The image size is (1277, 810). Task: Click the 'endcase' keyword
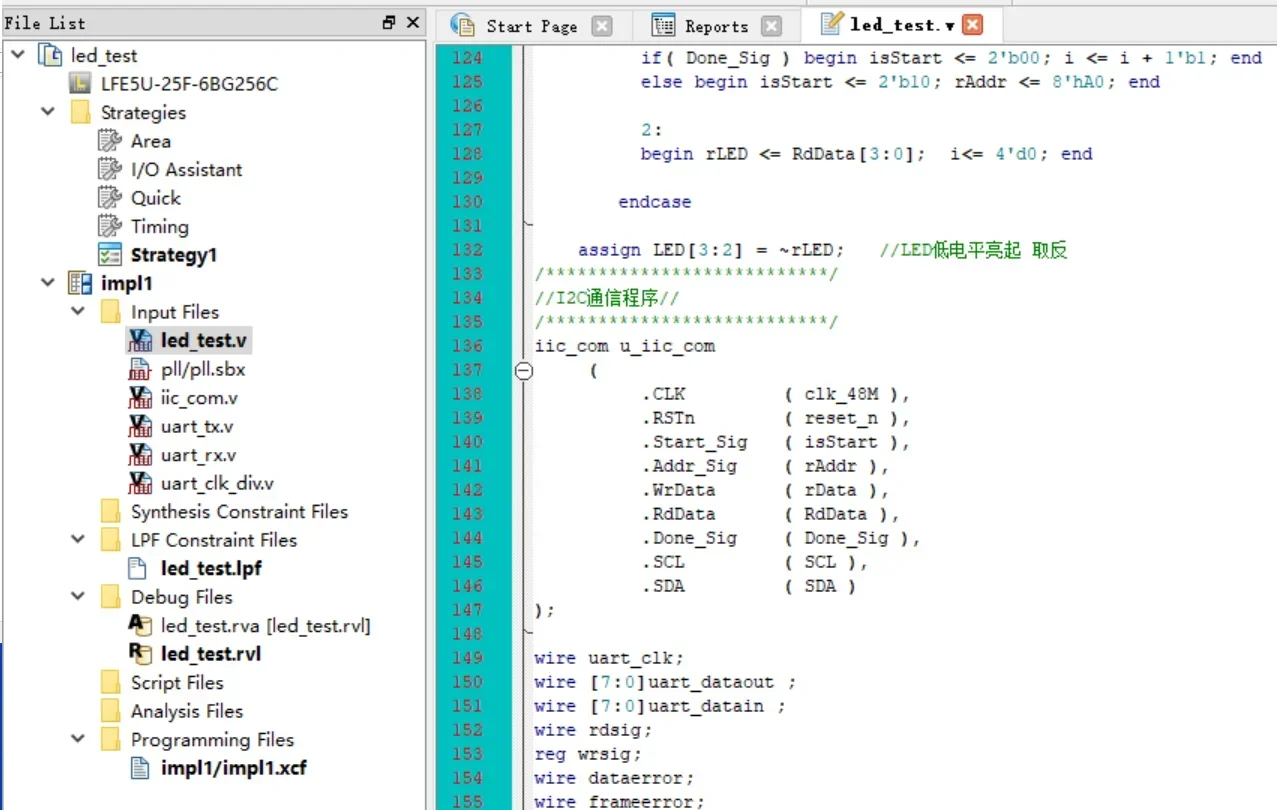click(654, 202)
